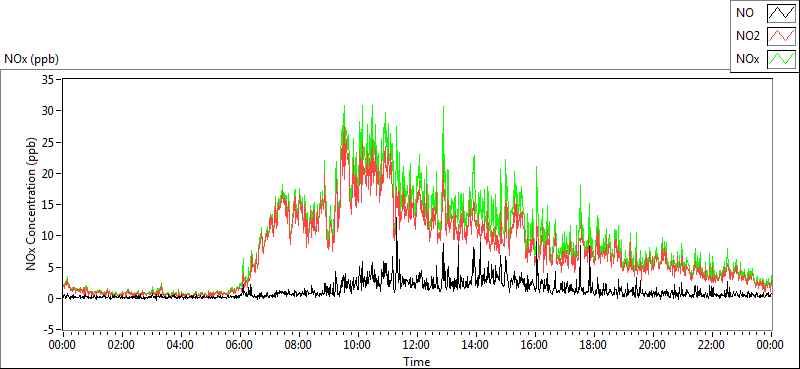Click the 15 y-axis scale value

(48, 205)
